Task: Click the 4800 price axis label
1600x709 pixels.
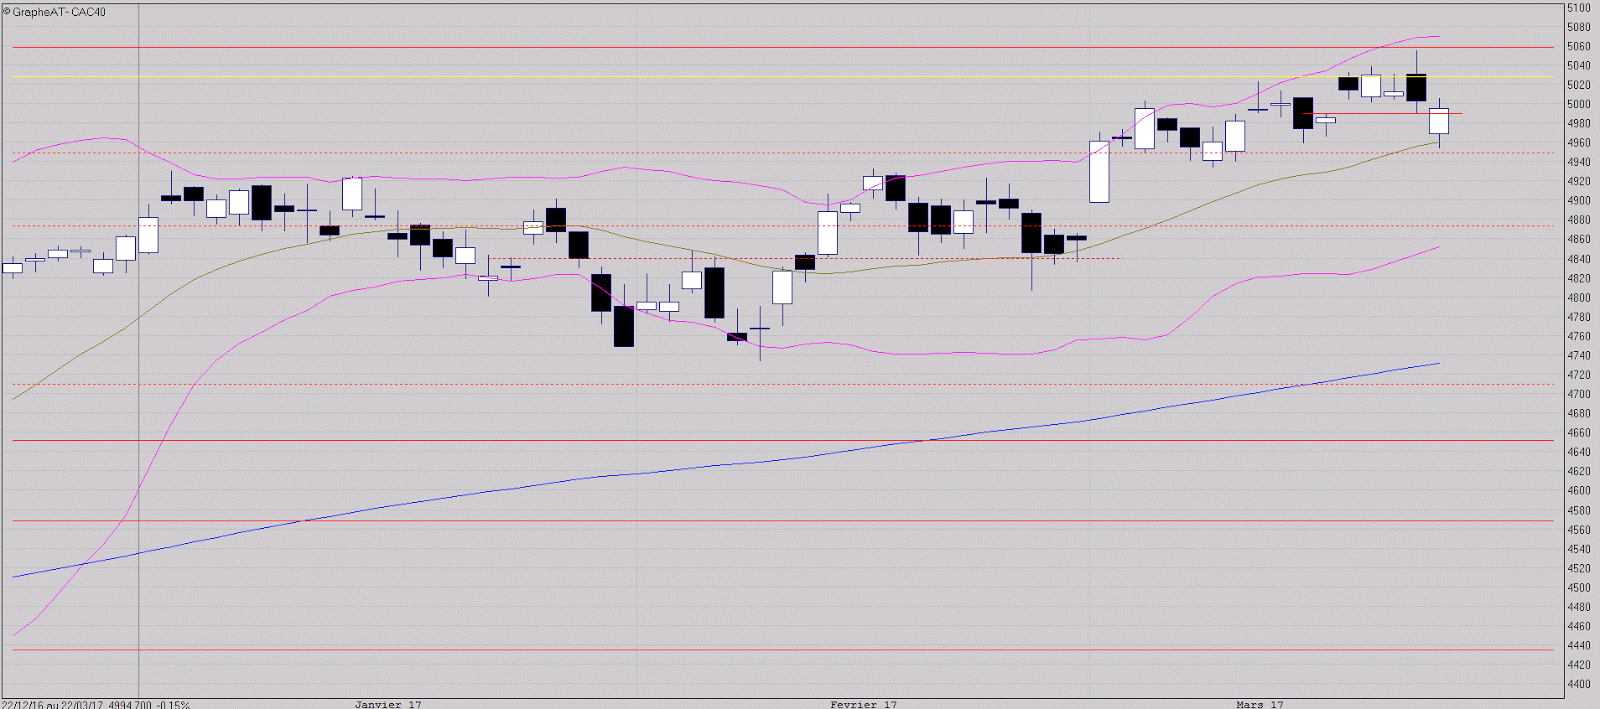Action: click(x=1579, y=298)
